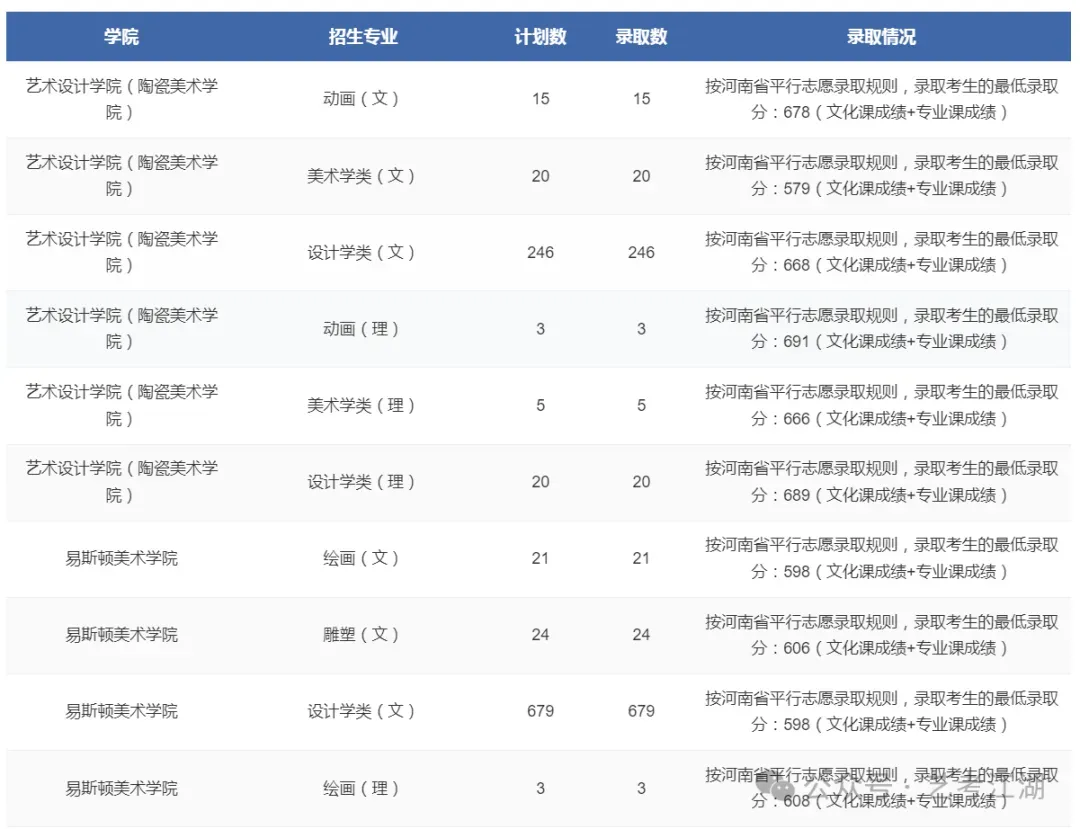Click 艺术设计学院 cell in the 动画（理）row
This screenshot has width=1080, height=829.
coord(121,328)
